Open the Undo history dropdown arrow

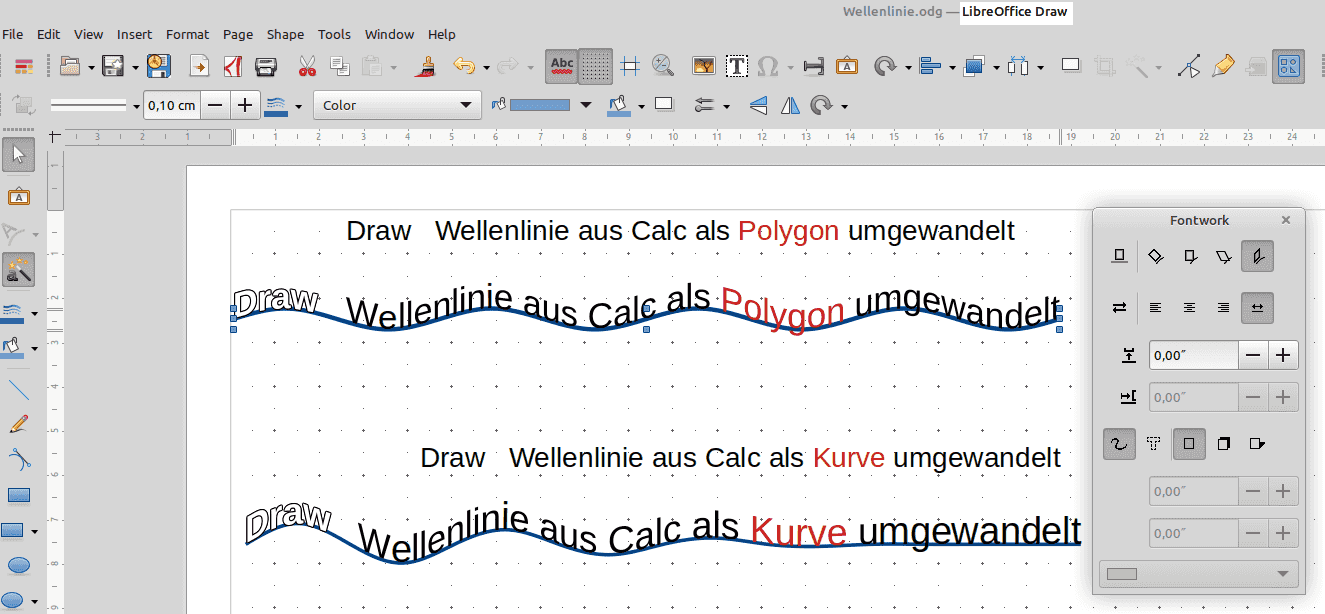click(486, 68)
